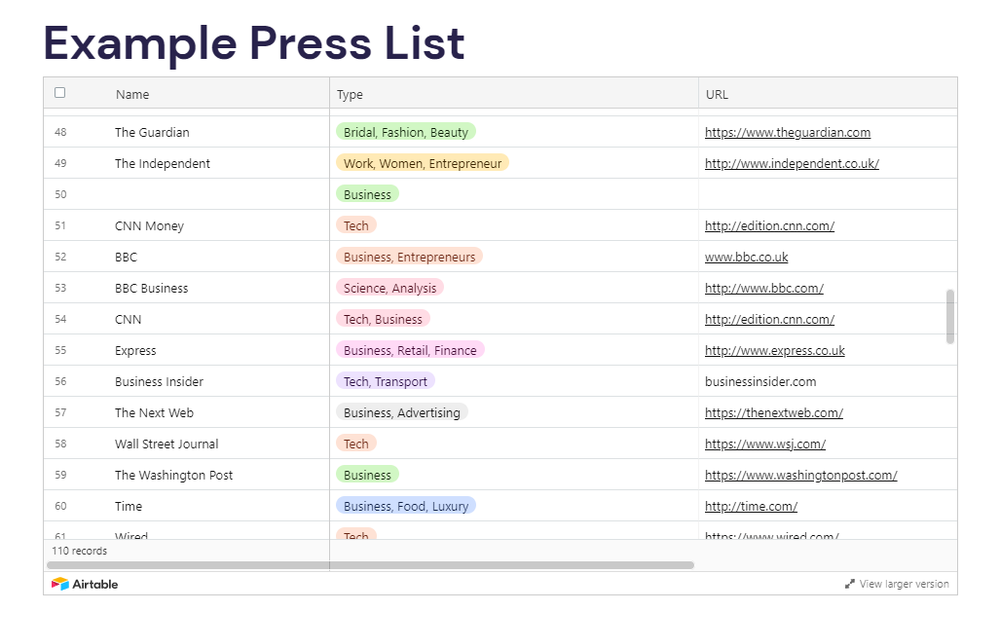Click the Business, Entrepreneurs tag
Viewport: 1000px width, 630px height.
point(409,257)
